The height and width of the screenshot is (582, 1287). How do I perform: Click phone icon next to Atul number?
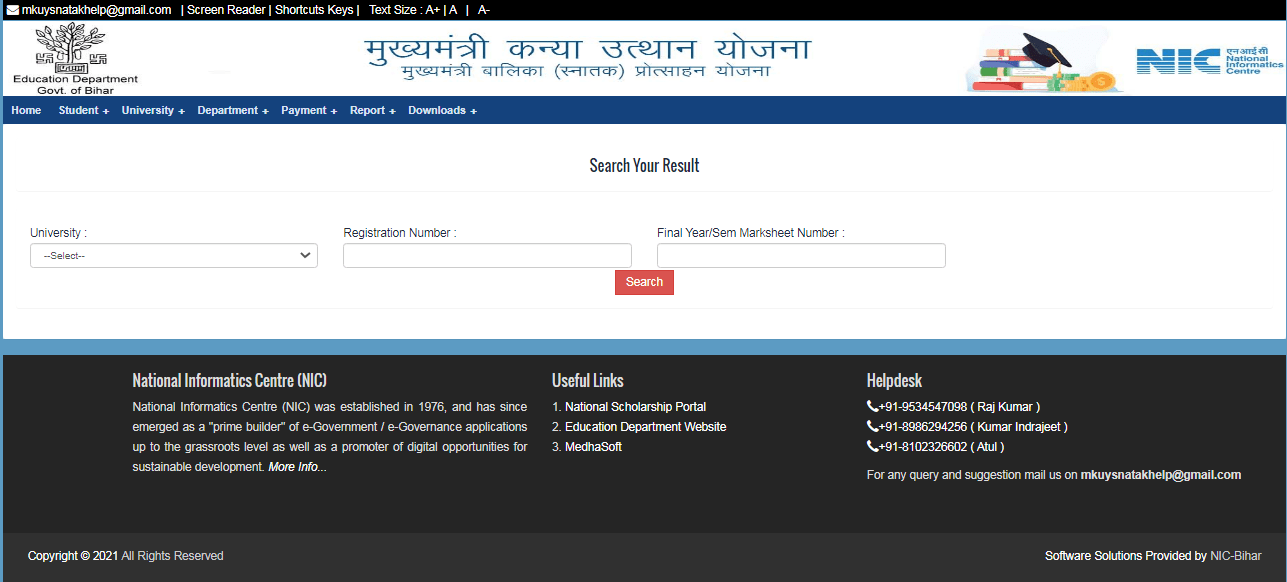(x=872, y=447)
